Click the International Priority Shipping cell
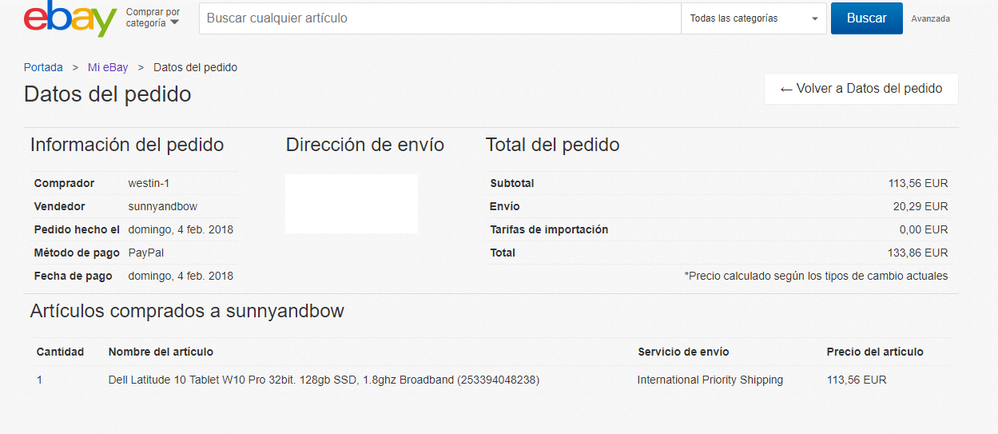The image size is (998, 434). point(710,381)
